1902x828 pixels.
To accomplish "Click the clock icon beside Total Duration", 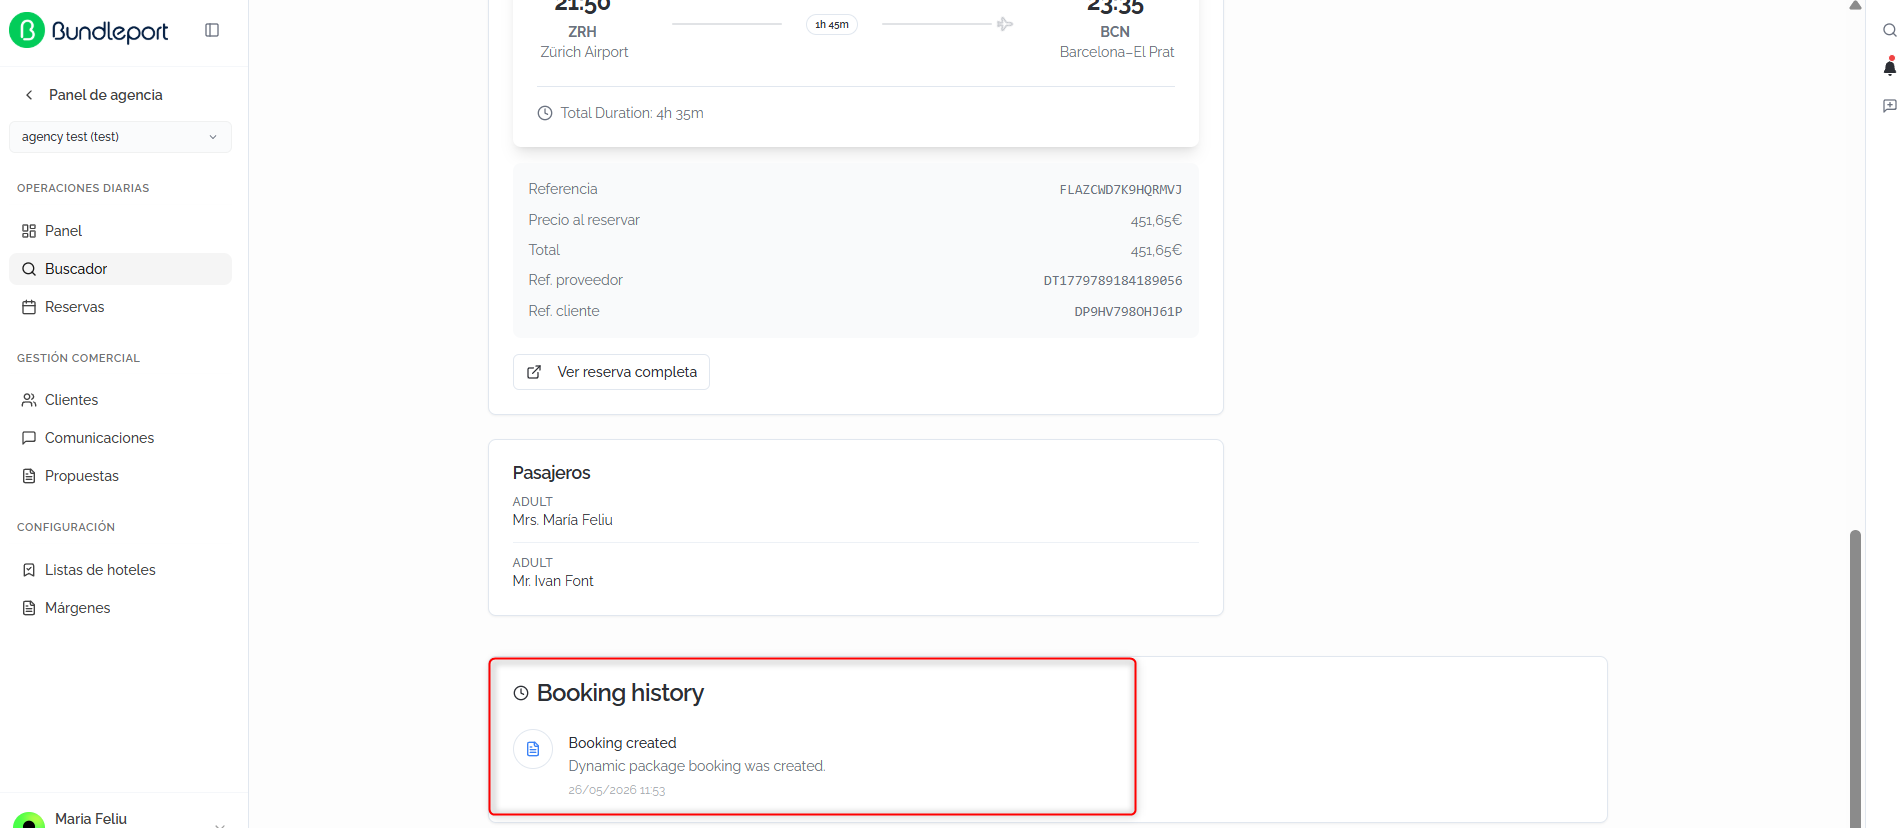I will [x=545, y=113].
